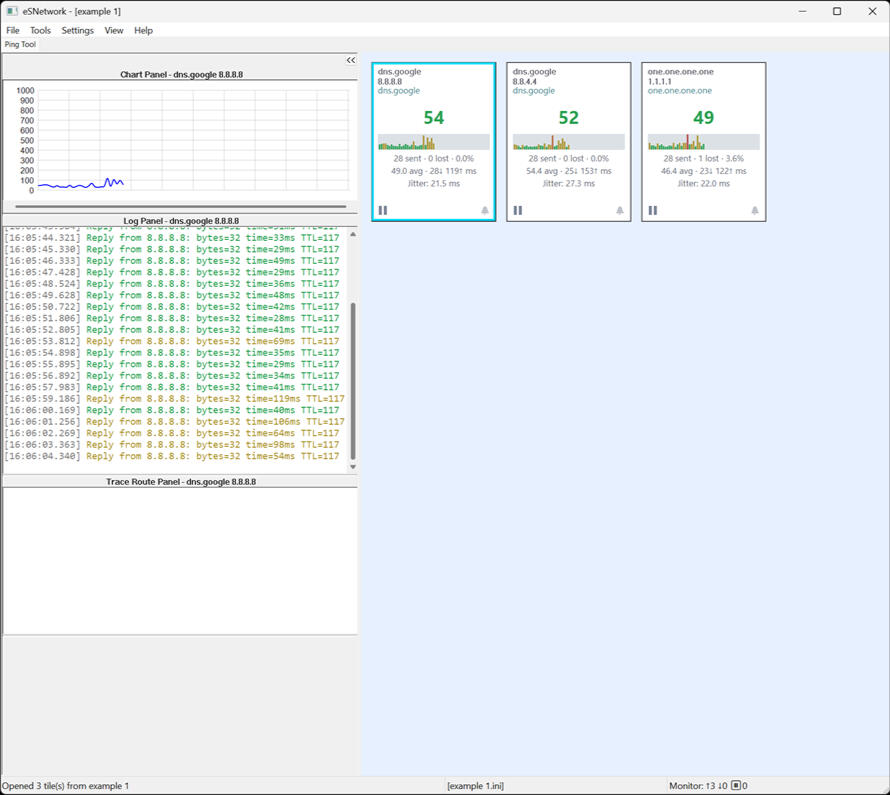Click latency value 54 on 8.8.8.8 tile
Viewport: 890px width, 795px height.
(434, 117)
